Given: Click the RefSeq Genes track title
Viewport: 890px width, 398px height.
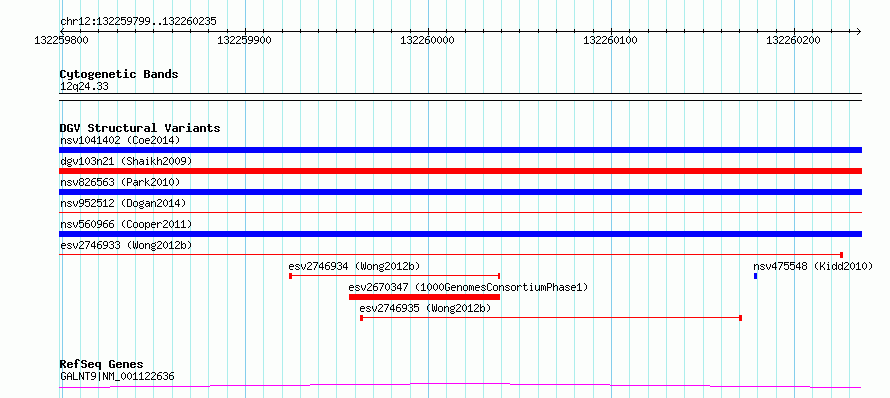Looking at the screenshot, I should [x=101, y=364].
